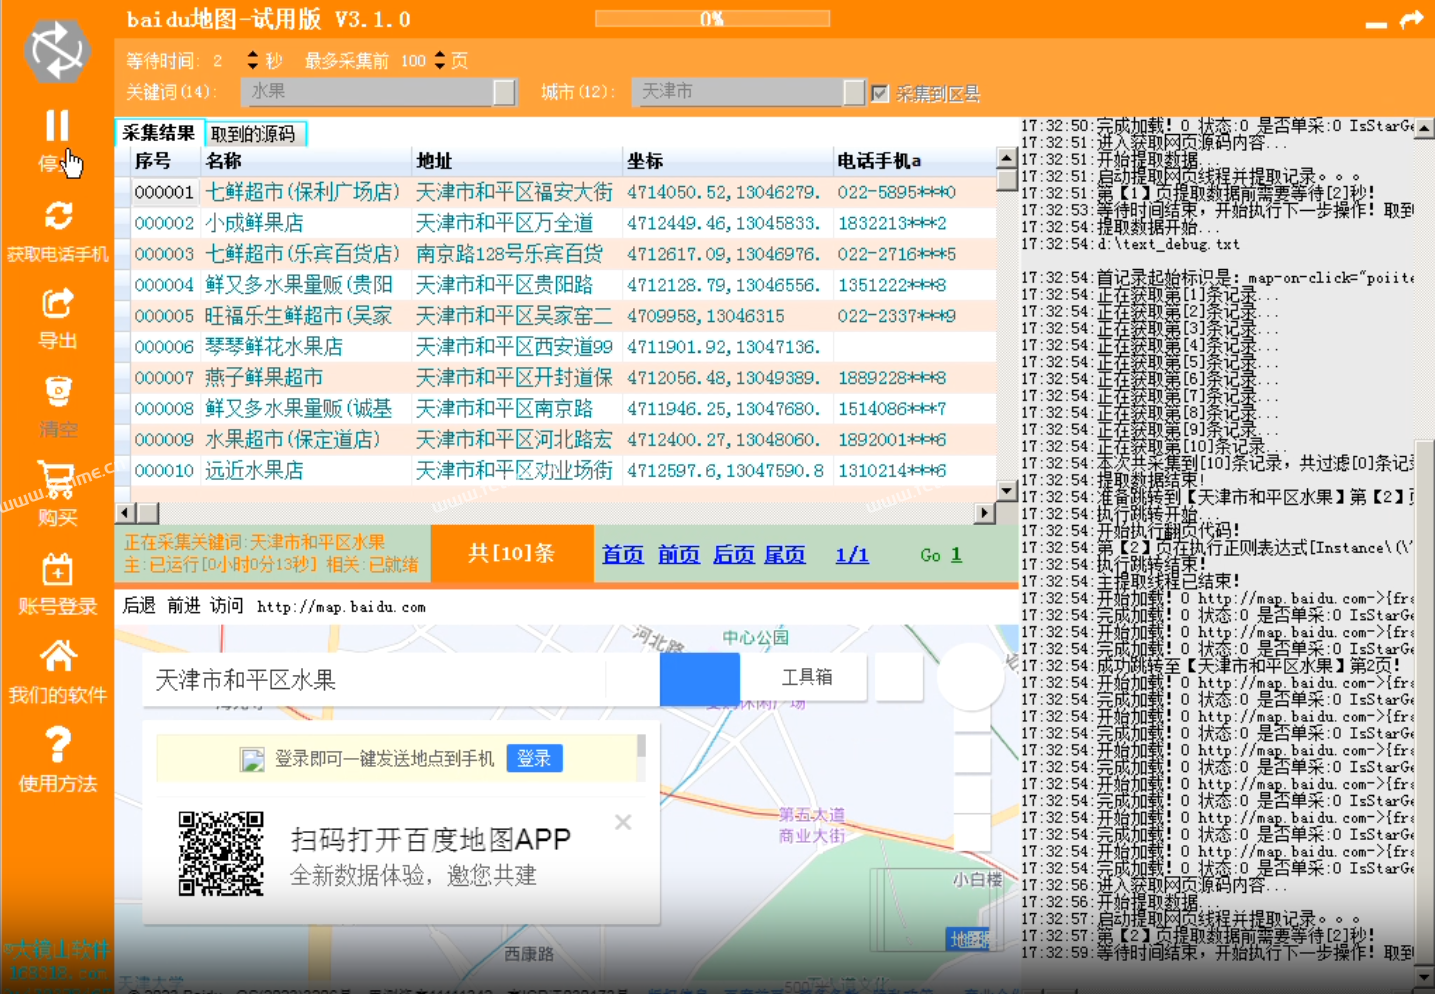This screenshot has width=1435, height=994.
Task: Minimize the baidu map tool window
Action: coord(1376,24)
